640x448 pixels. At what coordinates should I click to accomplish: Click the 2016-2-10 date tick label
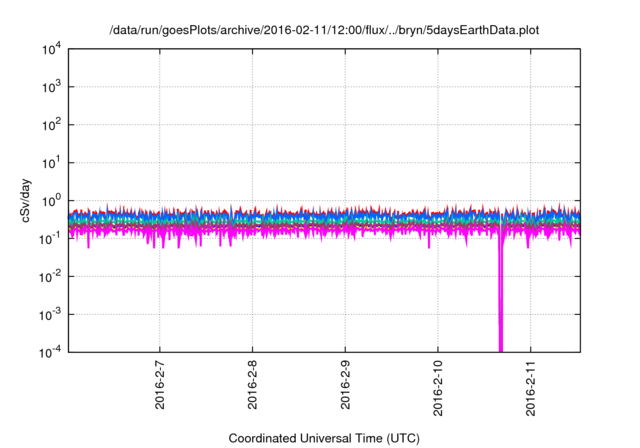pos(438,388)
